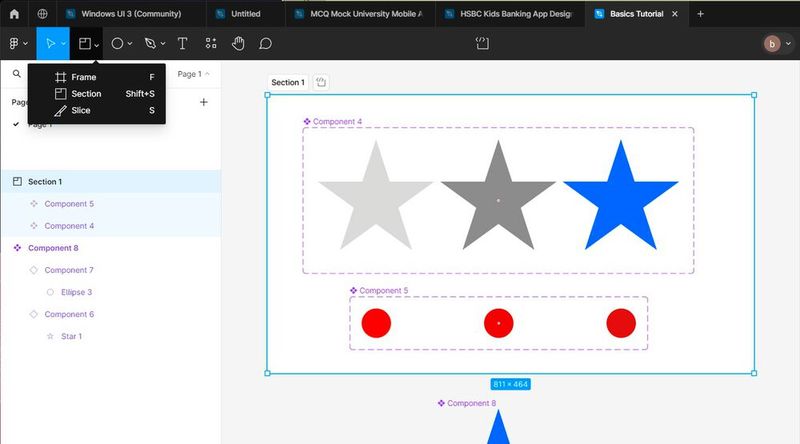Screen dimensions: 800x444
Task: Collapse the region tools dropdown arrow
Action: coord(96,45)
